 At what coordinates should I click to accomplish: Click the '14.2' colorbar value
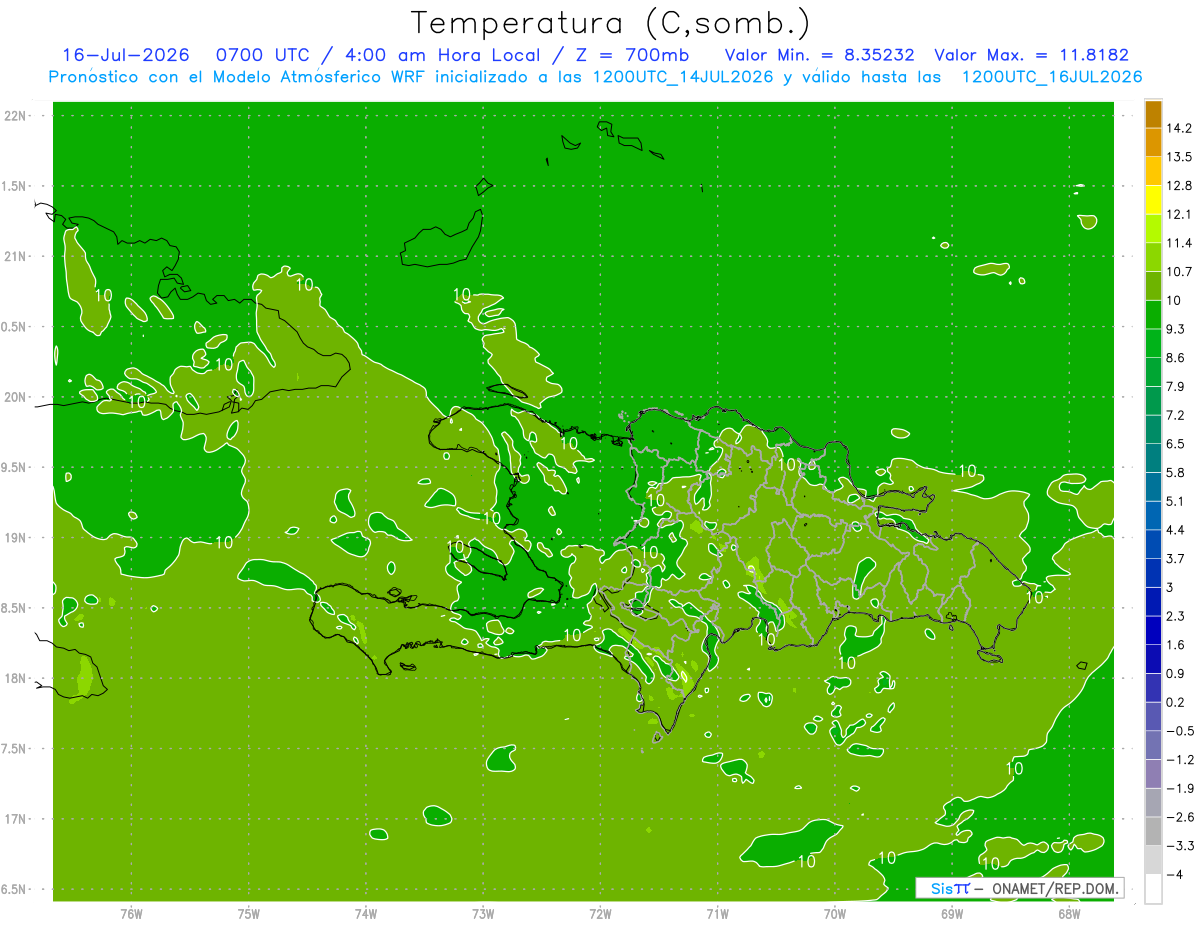click(x=1179, y=128)
